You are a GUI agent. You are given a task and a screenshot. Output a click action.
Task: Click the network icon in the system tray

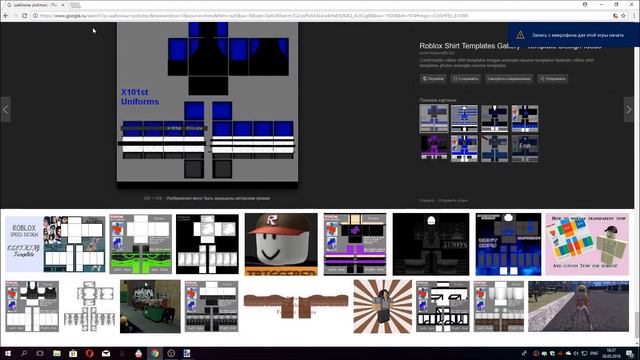(x=584, y=353)
